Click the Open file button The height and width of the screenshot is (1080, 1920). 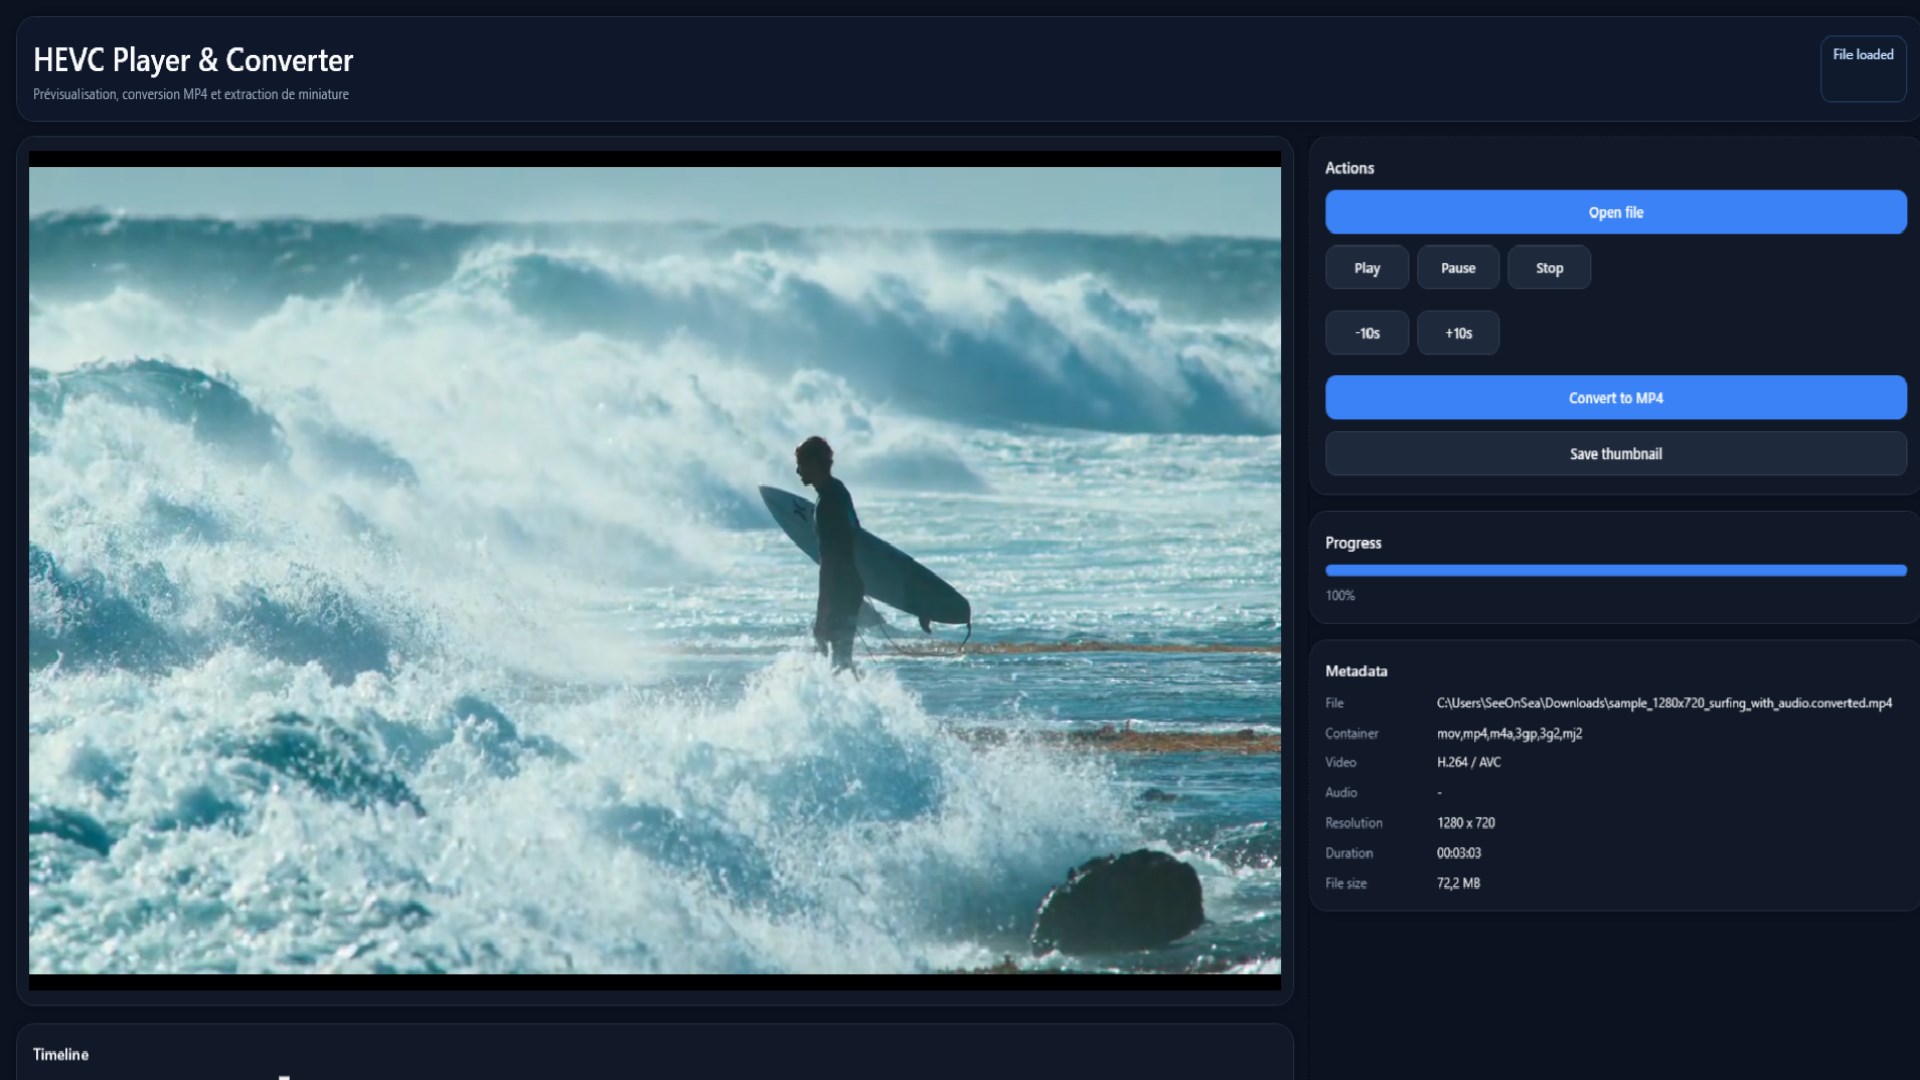1615,212
